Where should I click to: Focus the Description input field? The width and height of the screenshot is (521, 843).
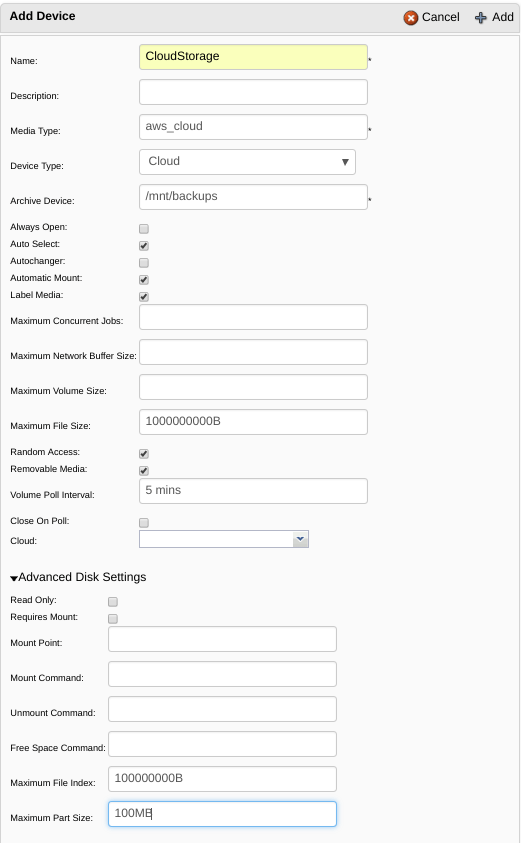coord(253,92)
